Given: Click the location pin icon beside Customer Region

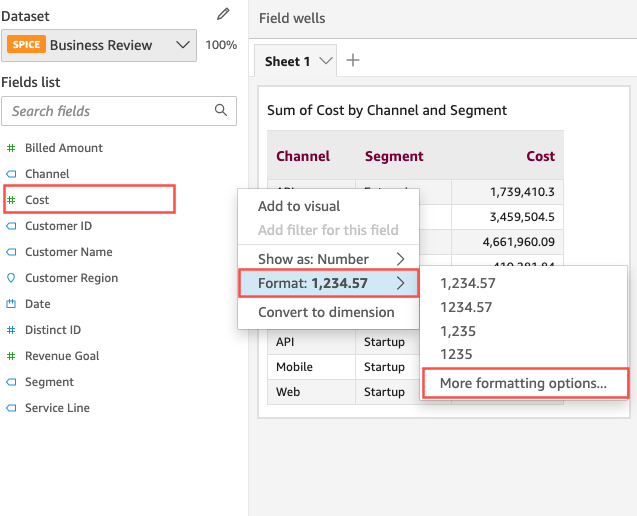Looking at the screenshot, I should [x=11, y=278].
